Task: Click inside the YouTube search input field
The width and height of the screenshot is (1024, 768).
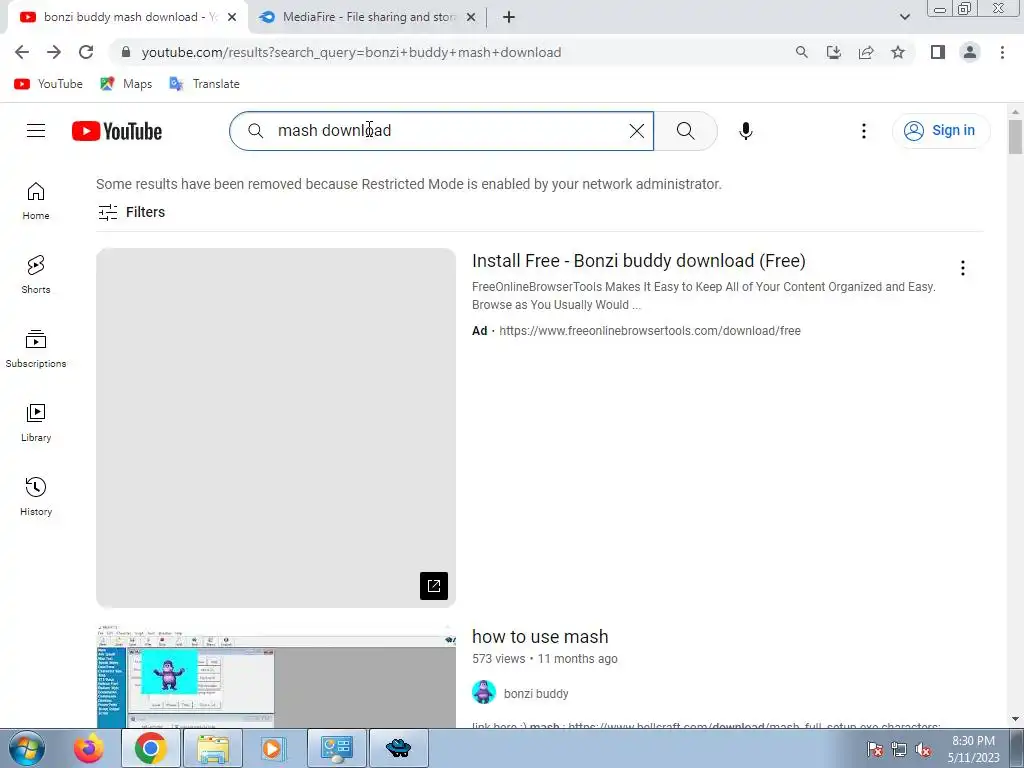Action: point(441,131)
